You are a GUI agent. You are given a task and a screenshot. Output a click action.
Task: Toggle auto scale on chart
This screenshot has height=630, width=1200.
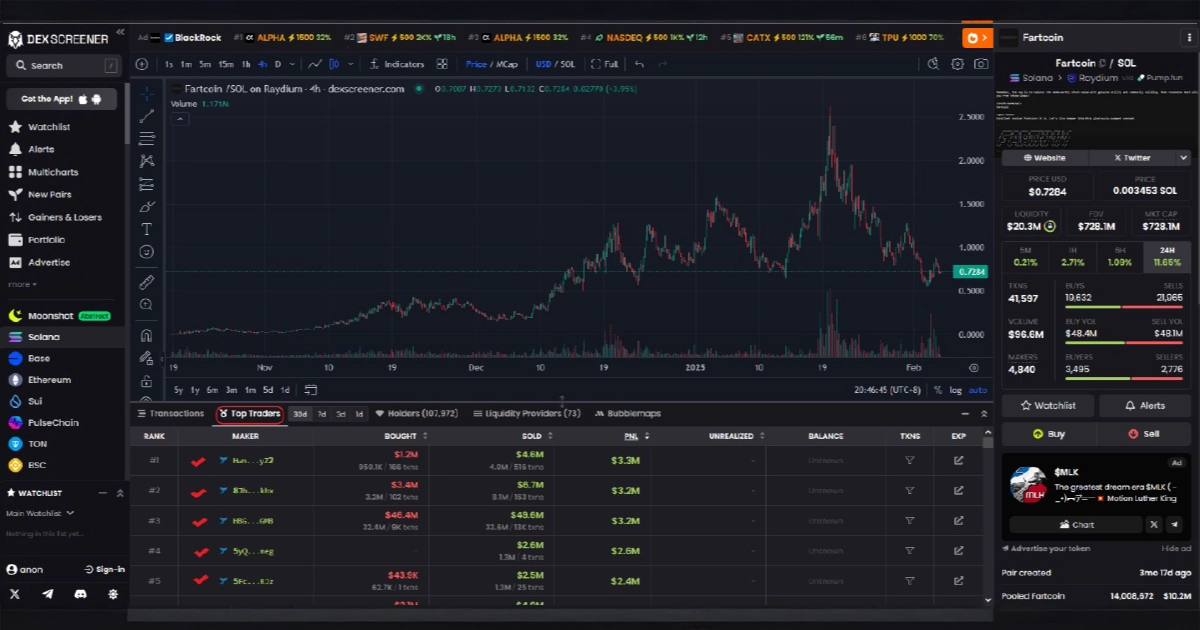[x=978, y=390]
